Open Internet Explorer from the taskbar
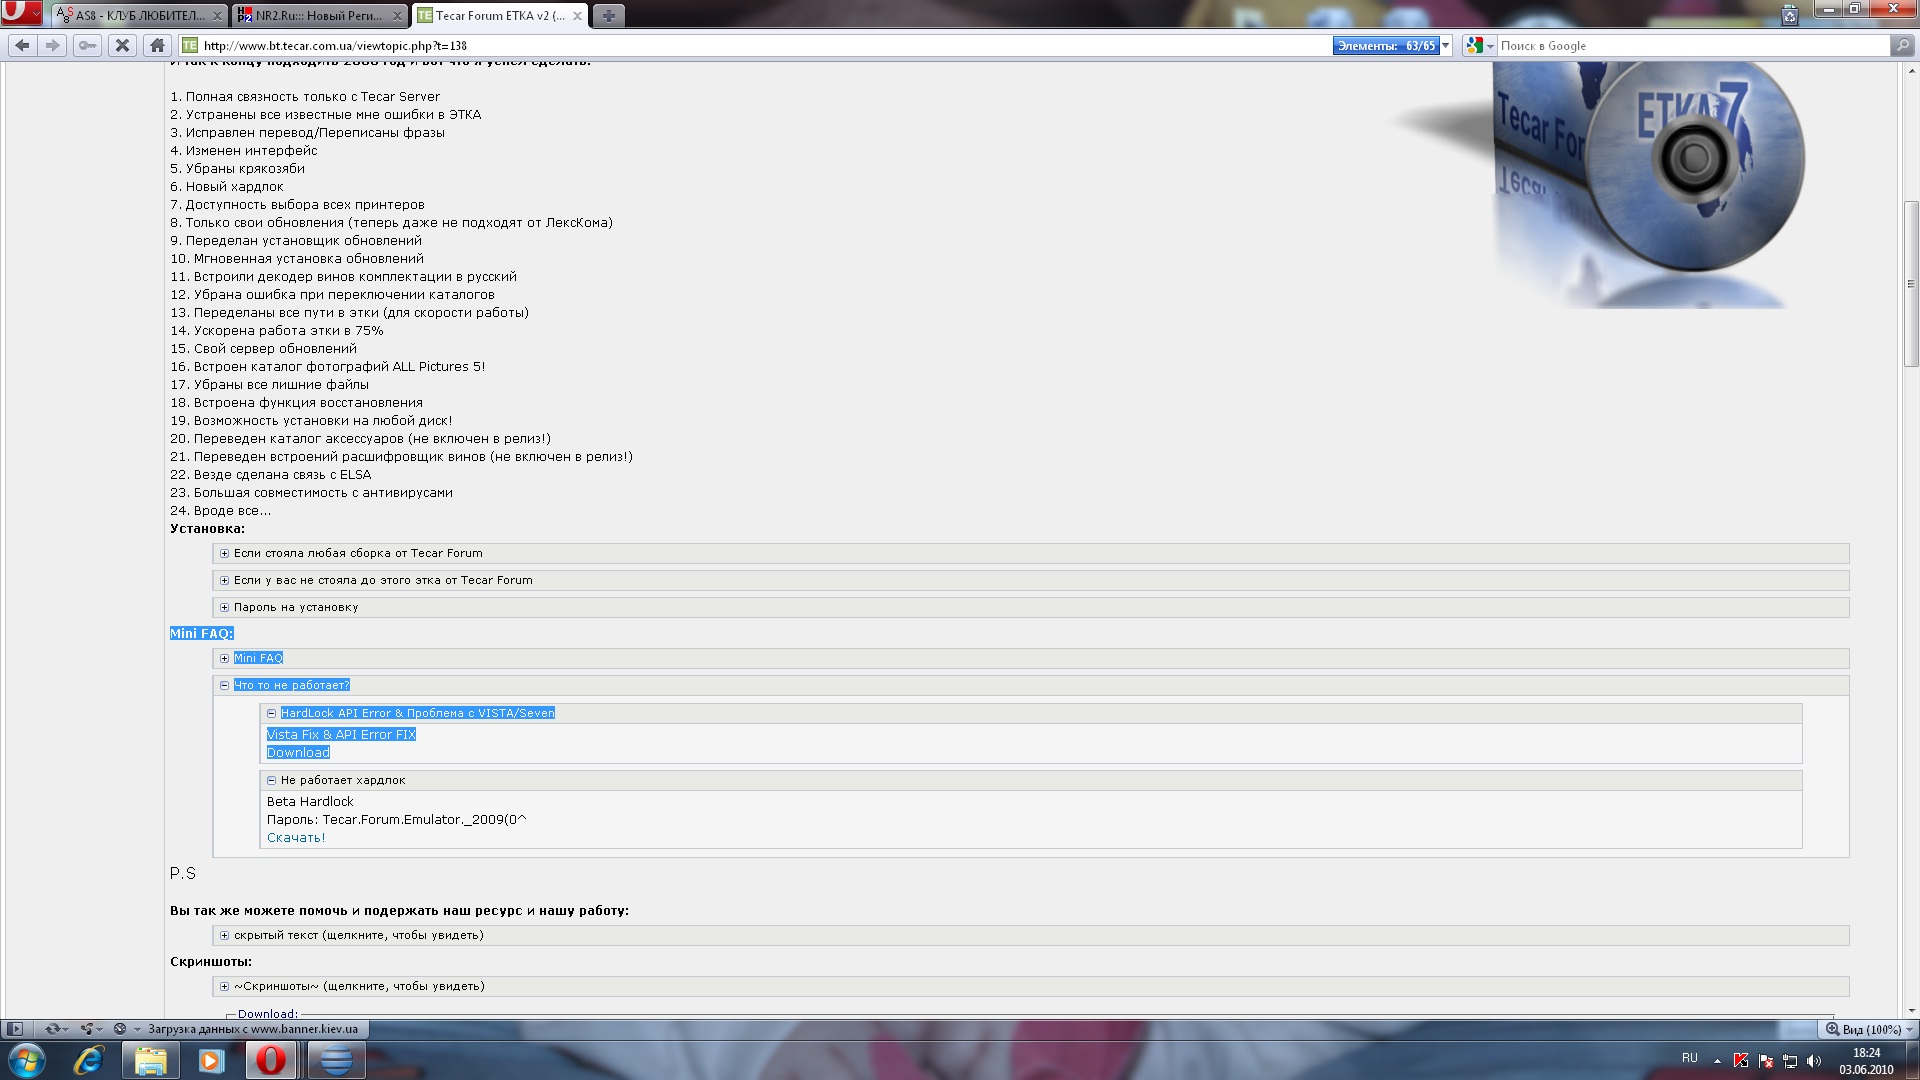Image resolution: width=1920 pixels, height=1080 pixels. pyautogui.click(x=89, y=1060)
